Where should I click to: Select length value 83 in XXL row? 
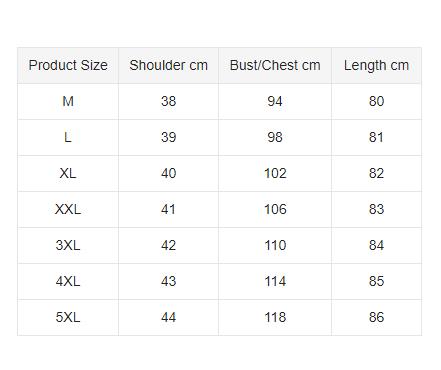click(376, 209)
